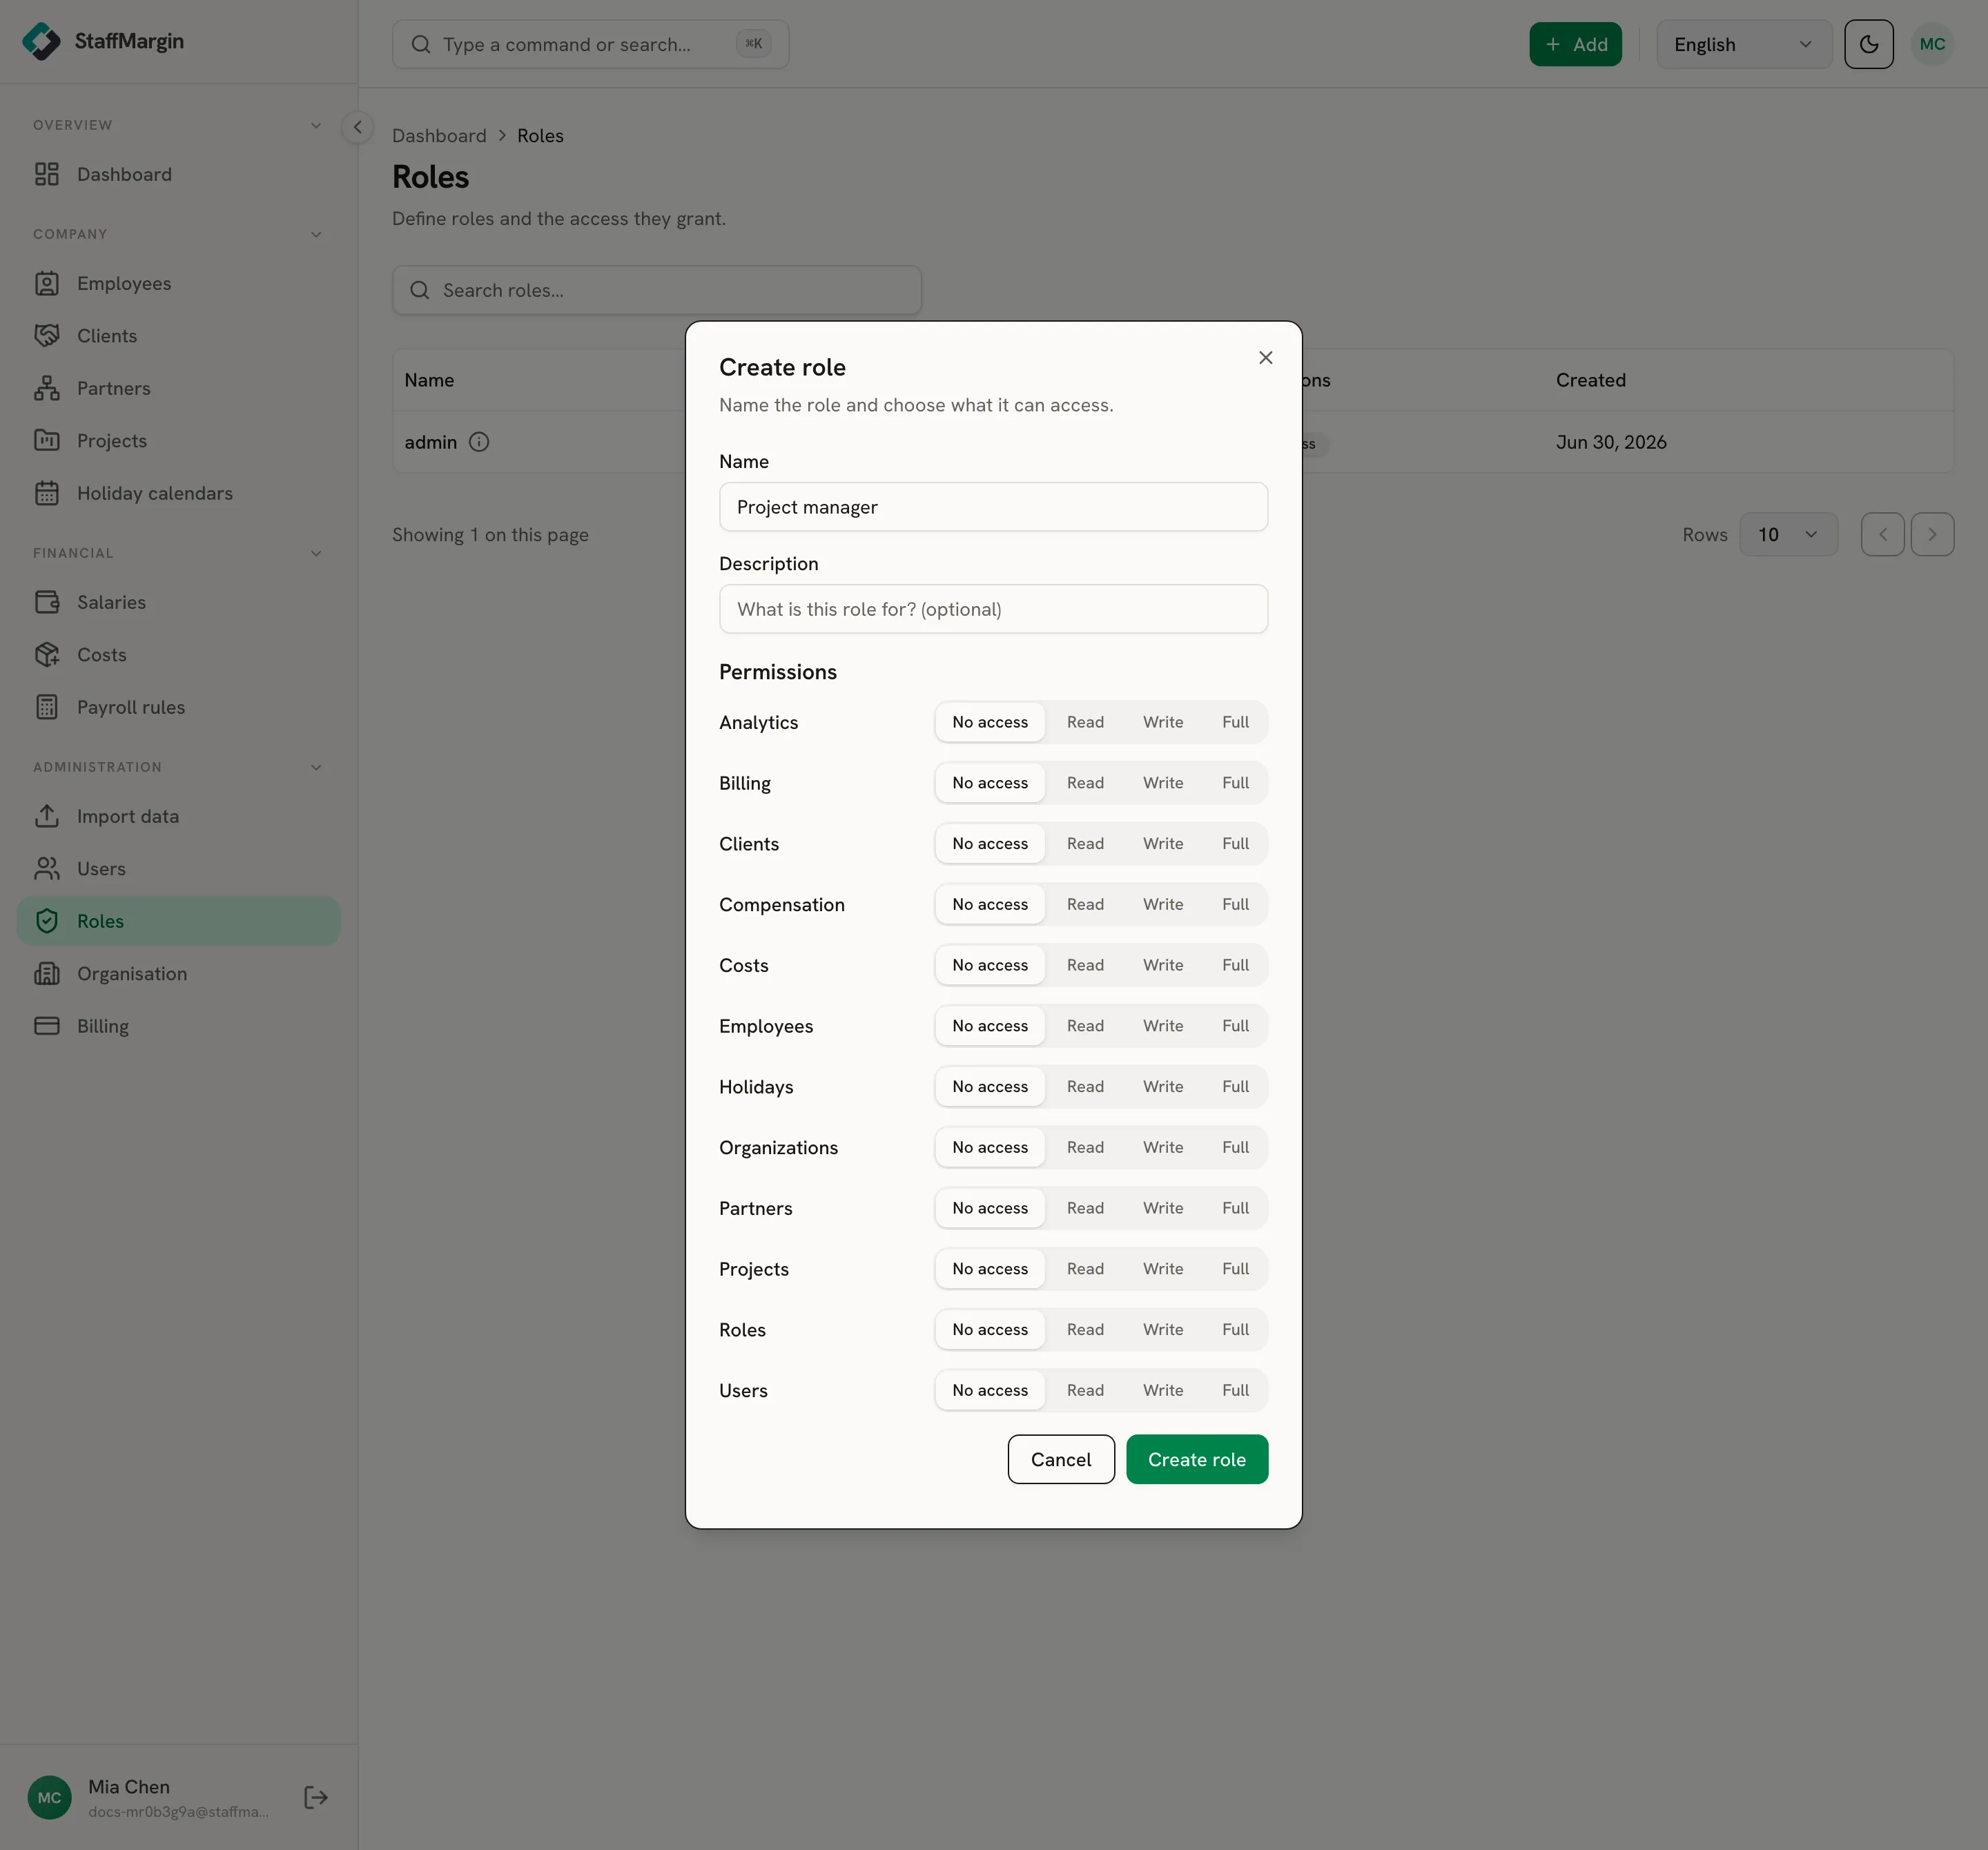1988x1850 pixels.
Task: Collapse the Company sidebar section
Action: (316, 234)
